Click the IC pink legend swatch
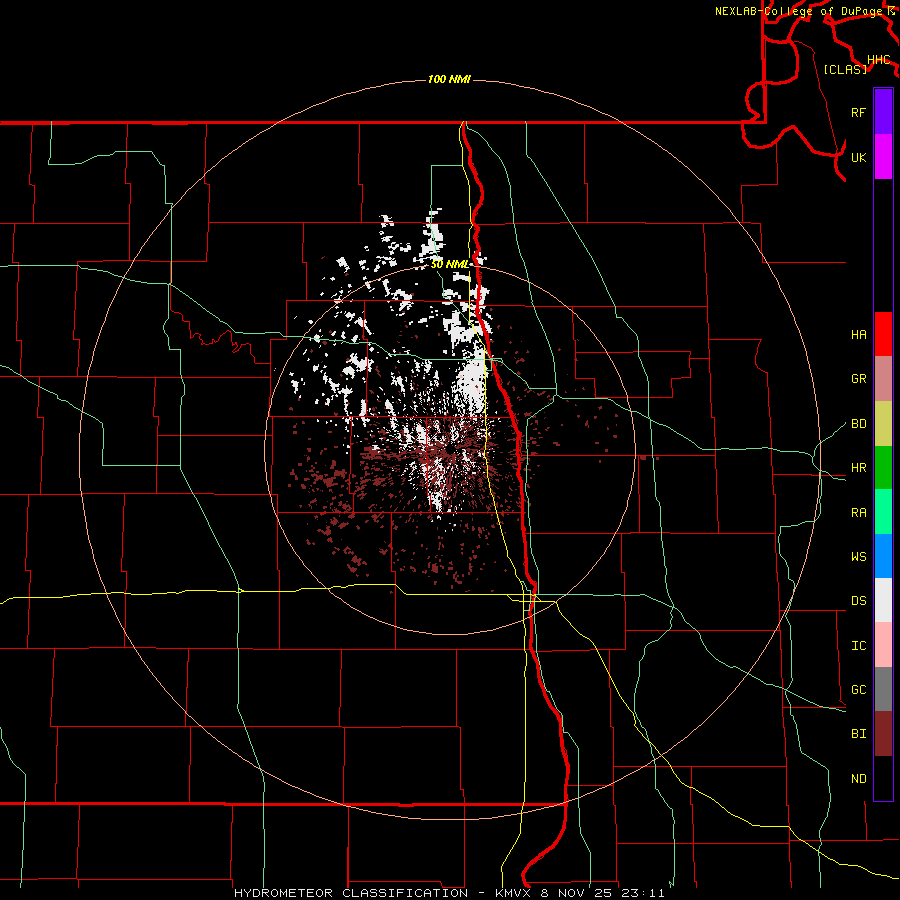 pos(883,645)
